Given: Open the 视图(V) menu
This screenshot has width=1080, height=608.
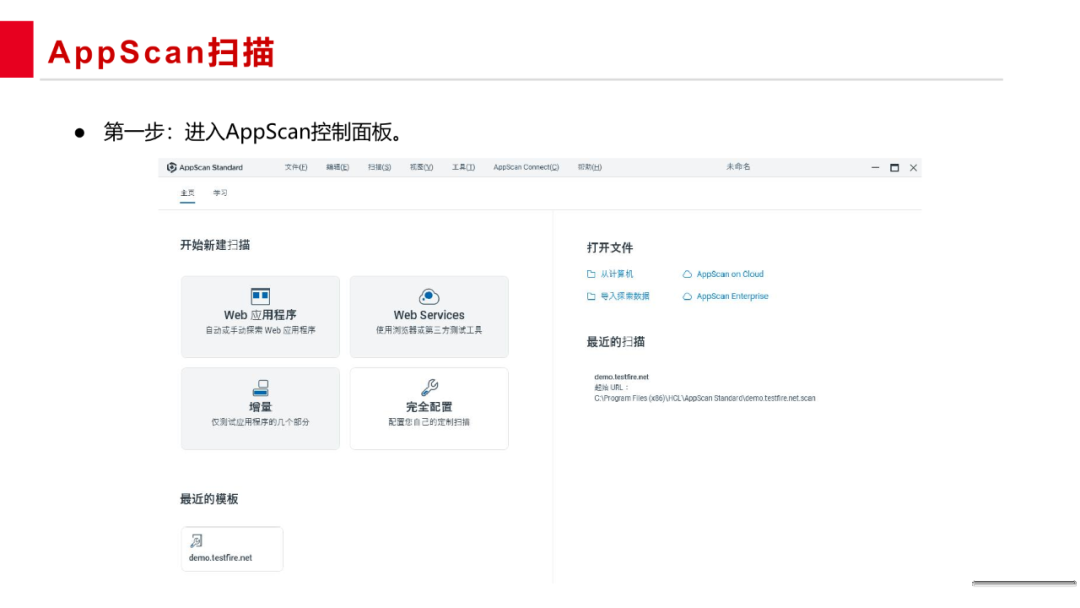Looking at the screenshot, I should point(422,167).
